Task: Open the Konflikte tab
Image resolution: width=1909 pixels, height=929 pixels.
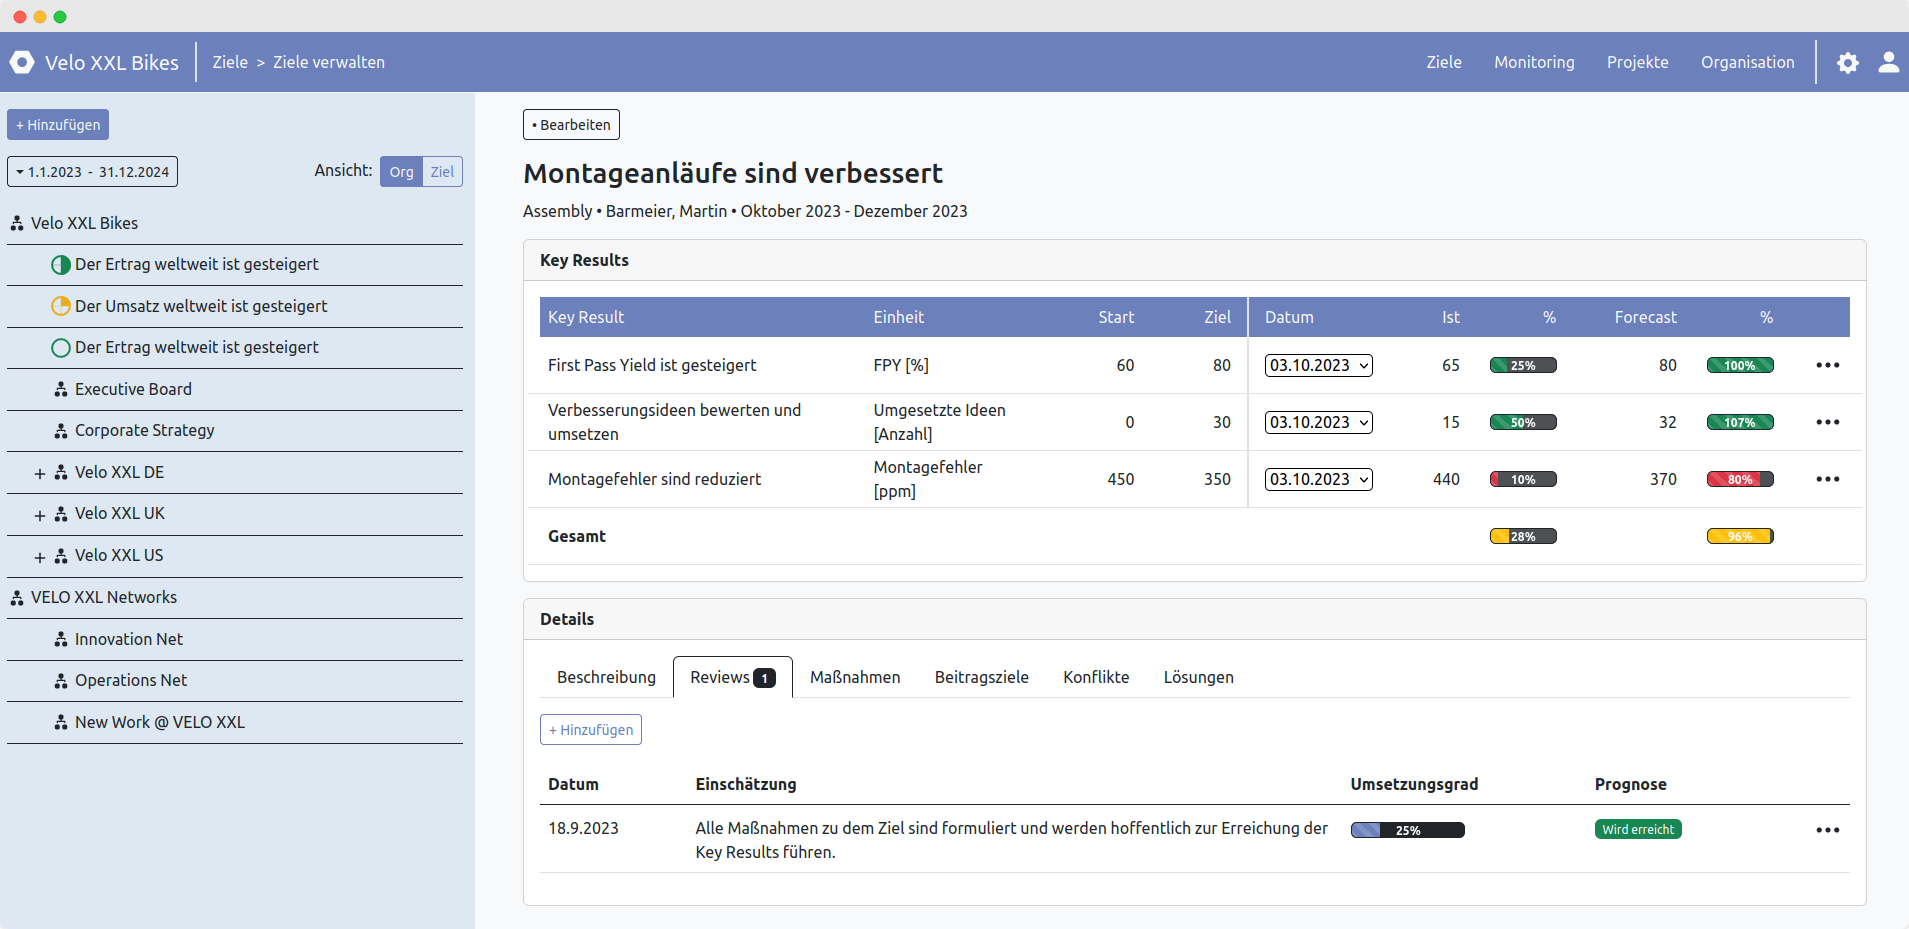Action: pyautogui.click(x=1096, y=677)
